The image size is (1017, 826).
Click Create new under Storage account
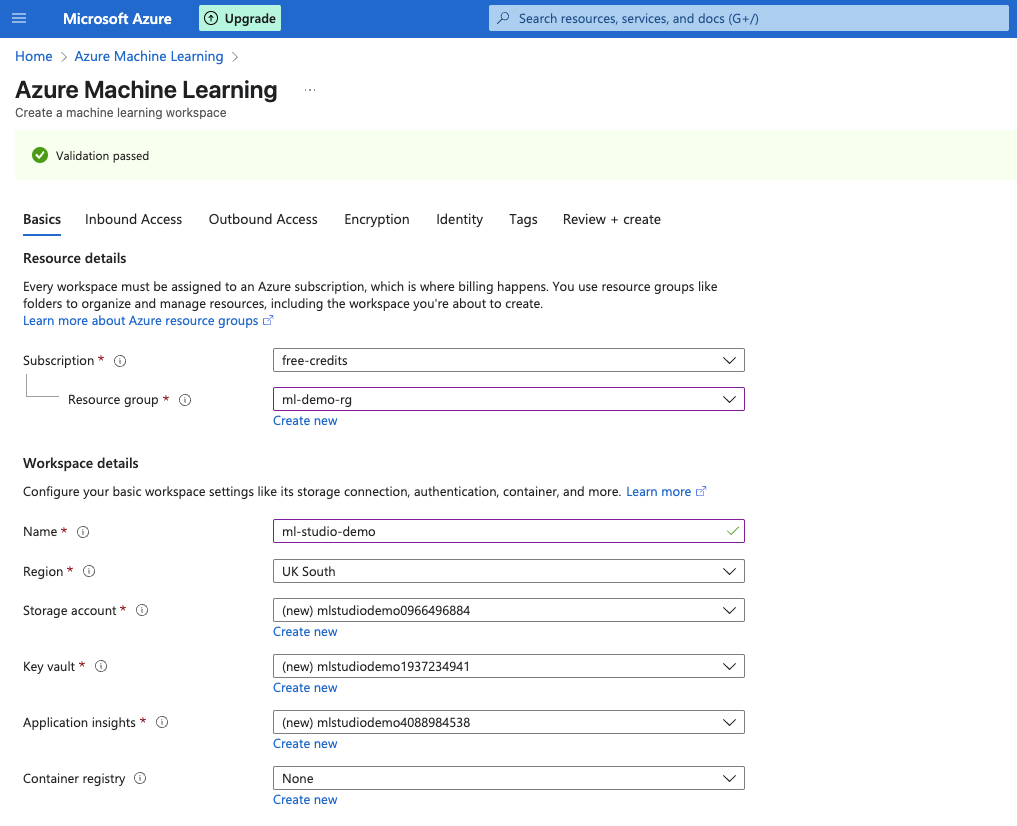305,632
